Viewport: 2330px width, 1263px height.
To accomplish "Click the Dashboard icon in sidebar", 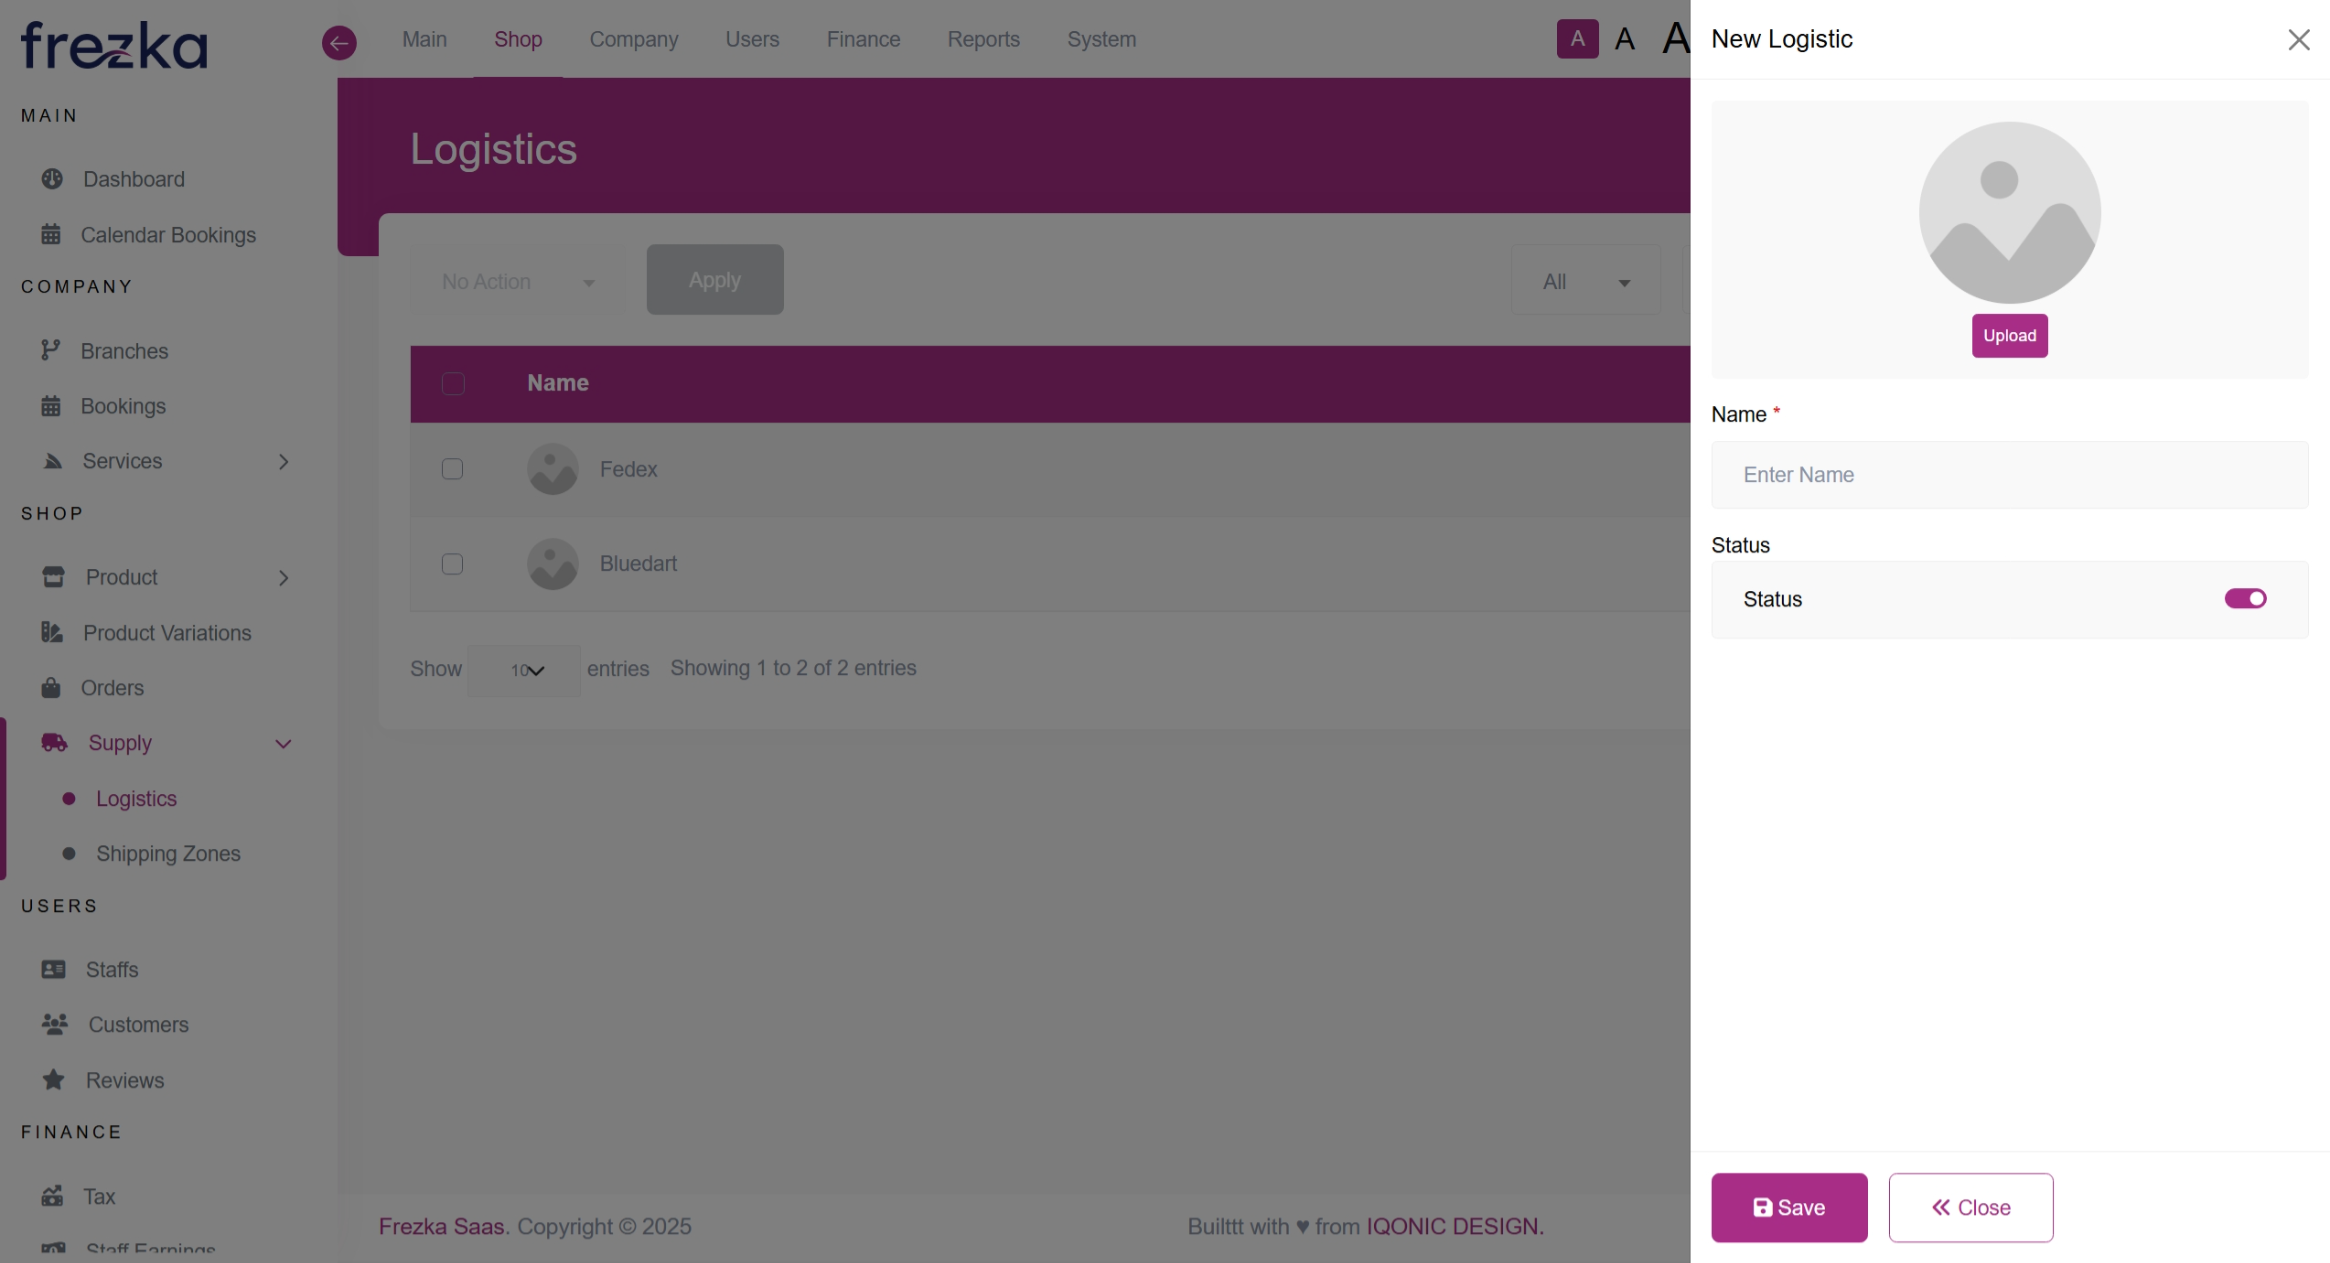I will click(x=52, y=179).
